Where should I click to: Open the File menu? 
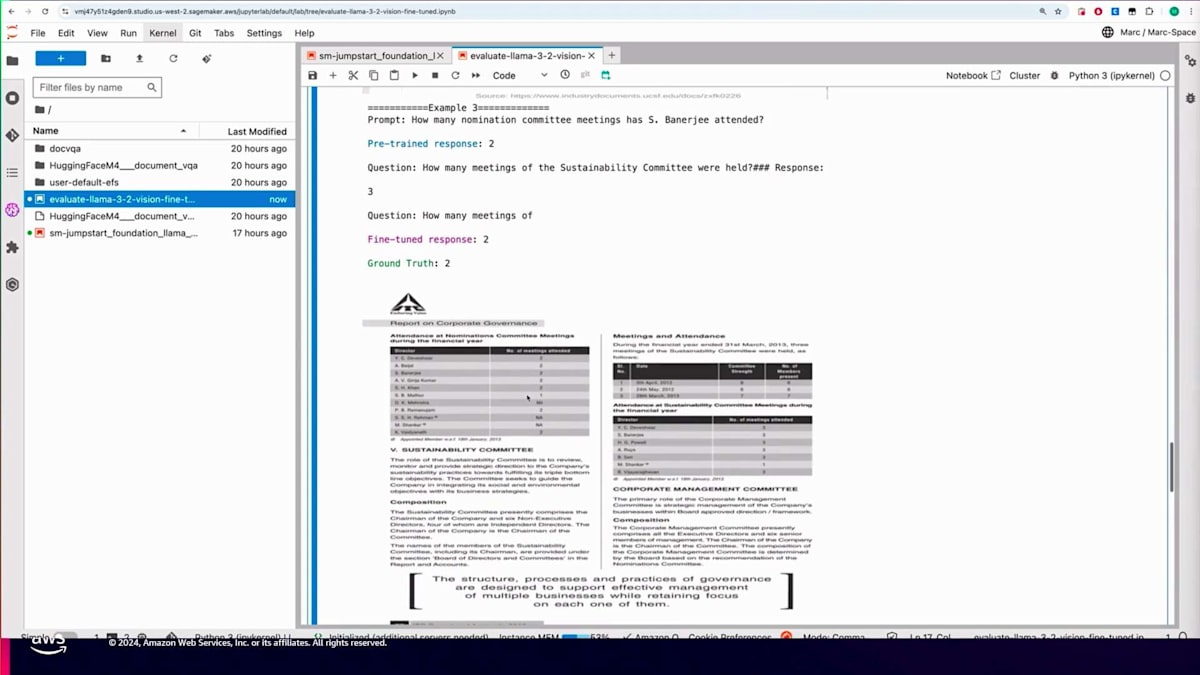[x=38, y=33]
